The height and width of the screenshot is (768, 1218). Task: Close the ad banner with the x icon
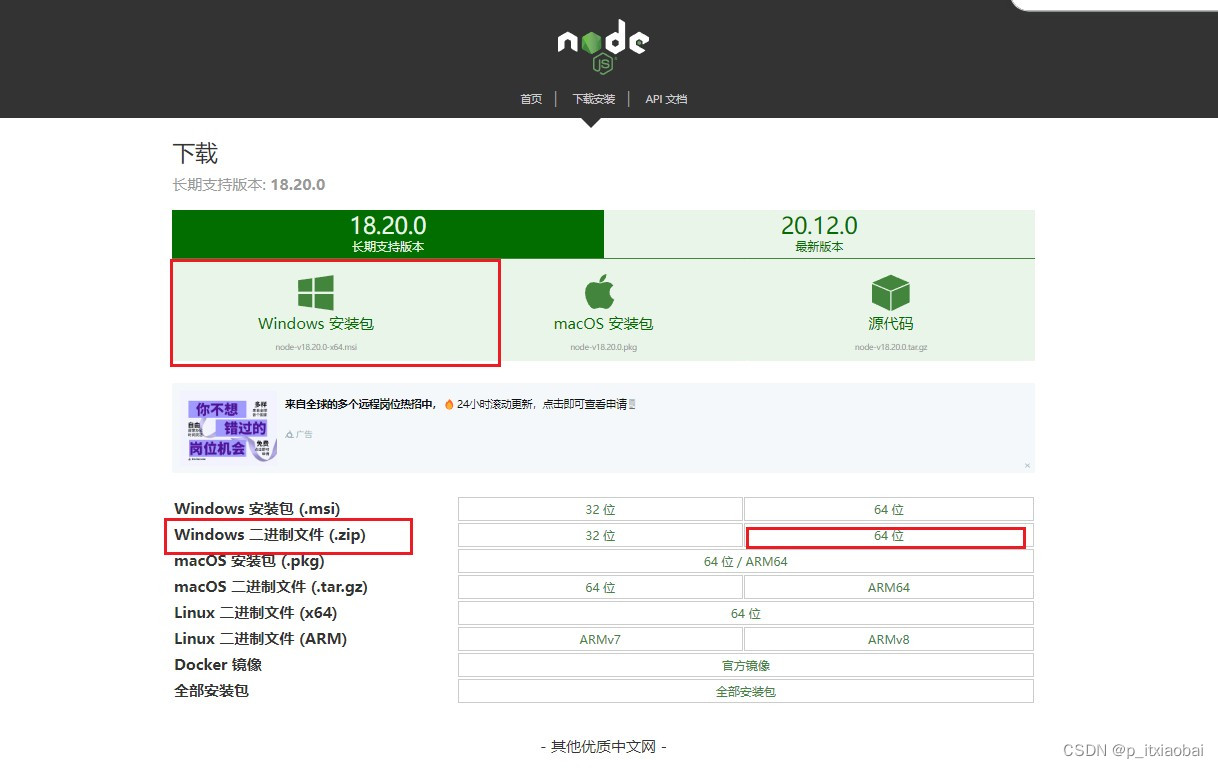[1027, 465]
